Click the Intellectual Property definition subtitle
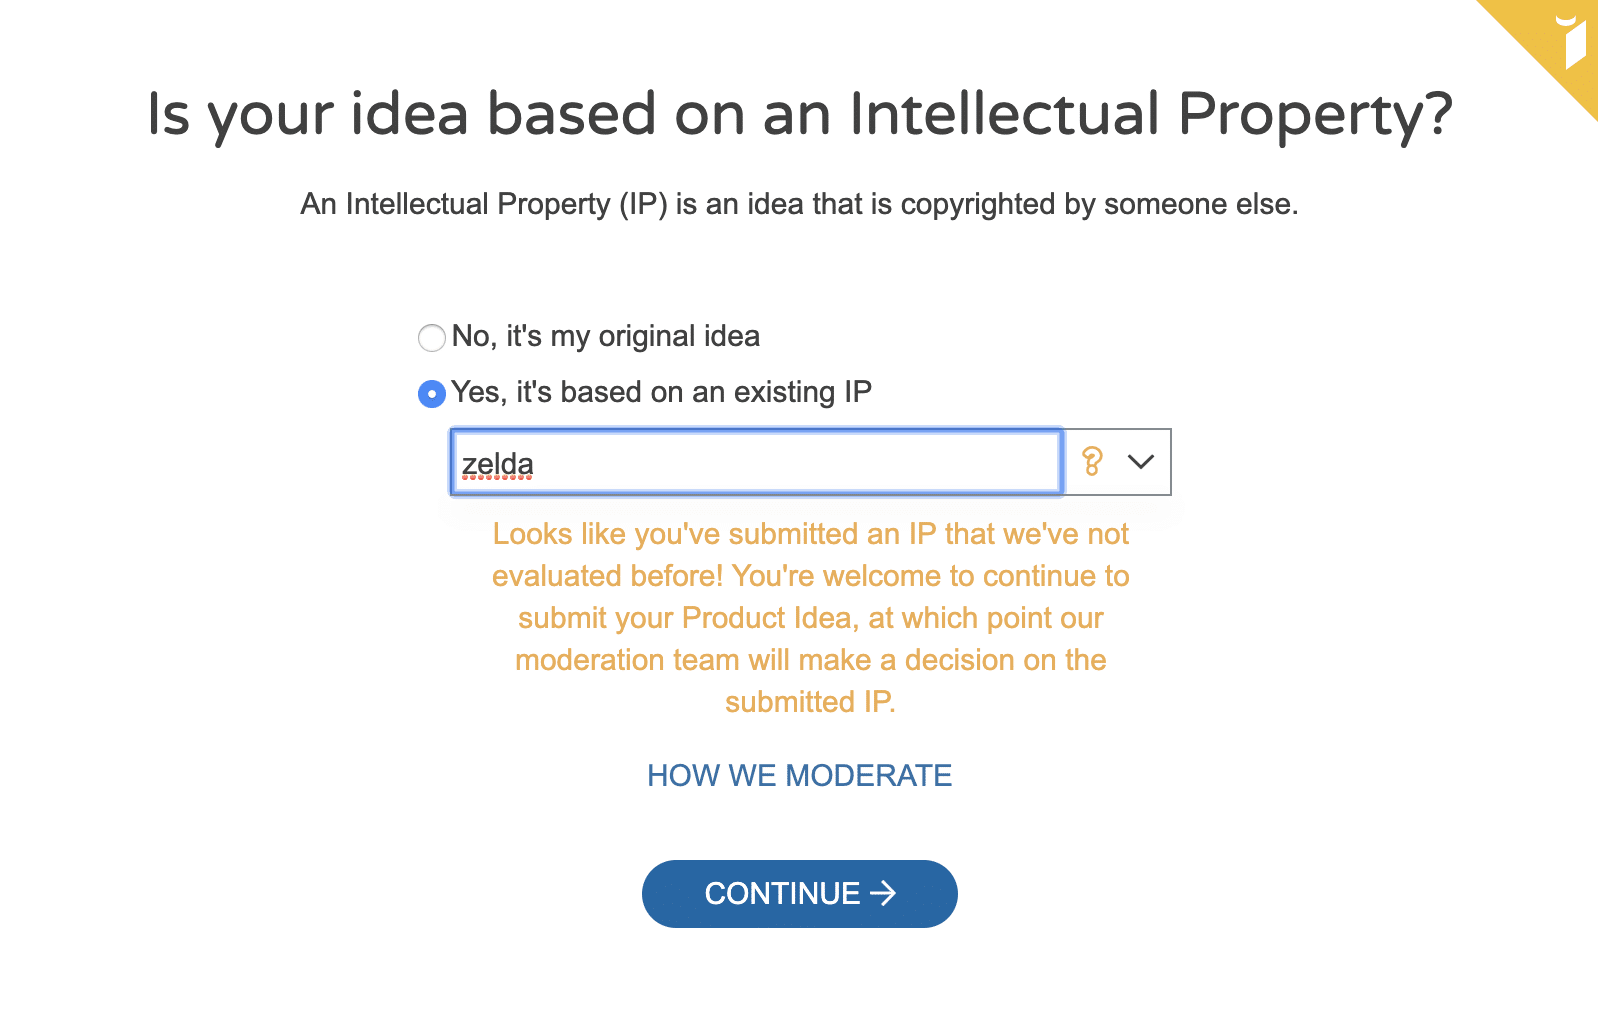 (x=800, y=204)
